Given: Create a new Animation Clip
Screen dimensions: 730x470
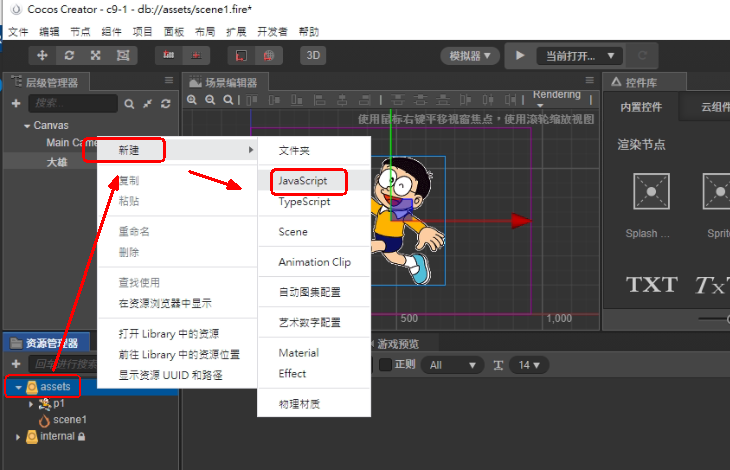Looking at the screenshot, I should [x=314, y=262].
